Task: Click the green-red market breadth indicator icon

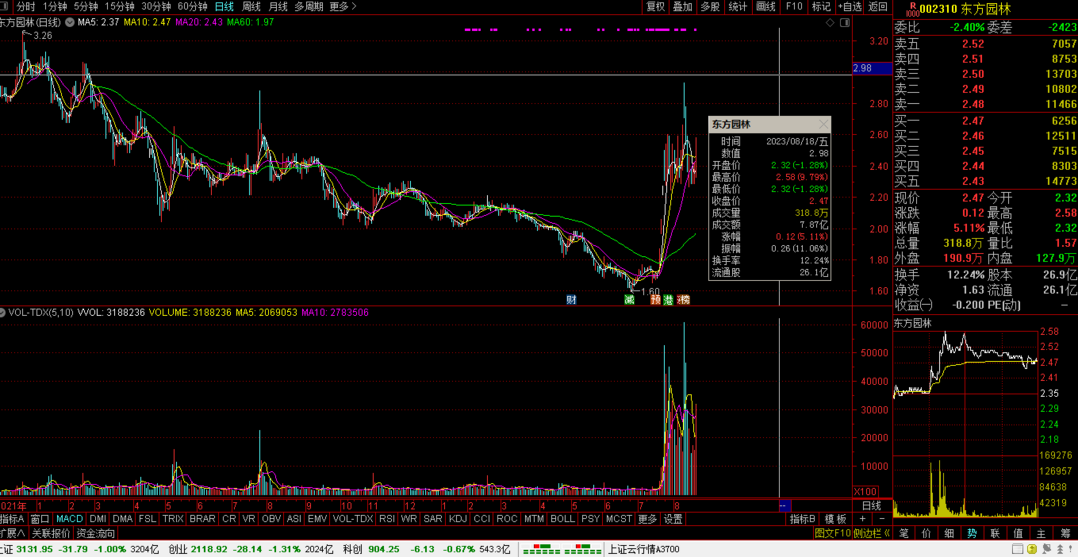Action: tap(560, 549)
